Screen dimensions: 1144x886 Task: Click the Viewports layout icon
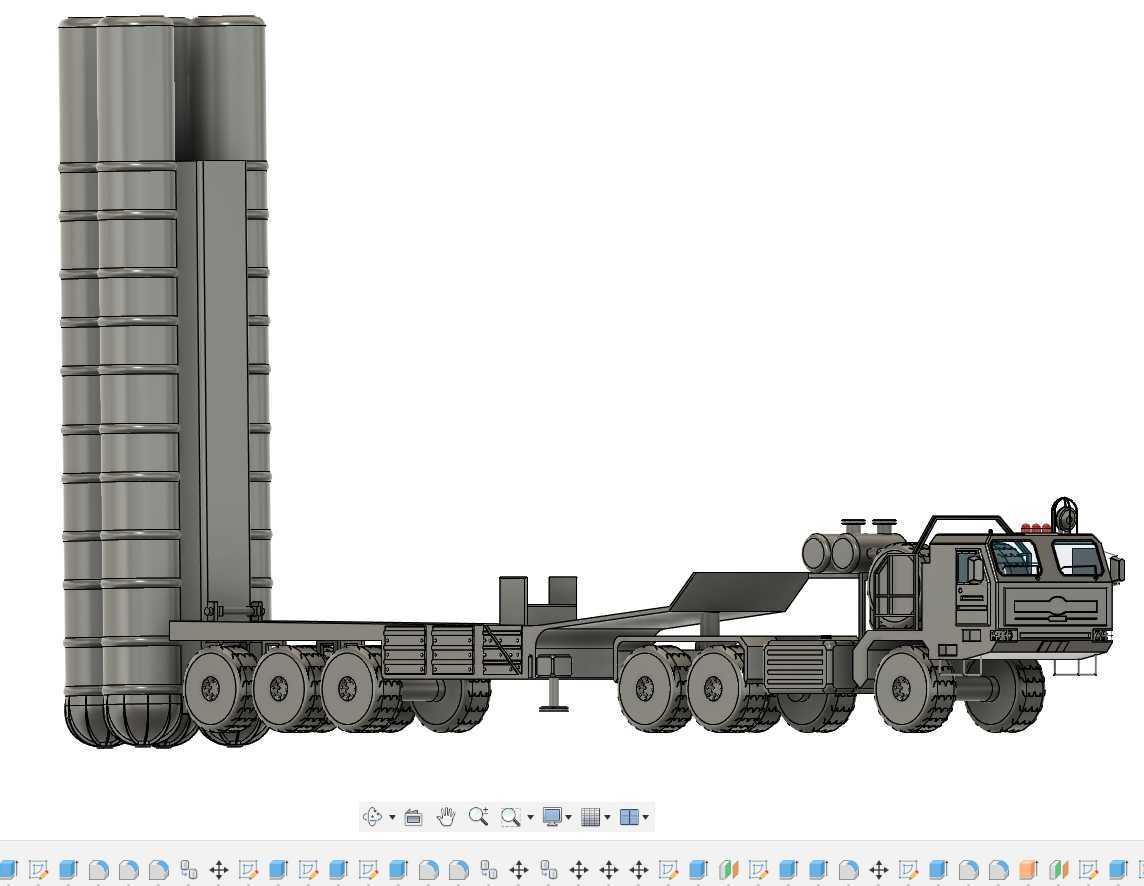click(x=629, y=817)
